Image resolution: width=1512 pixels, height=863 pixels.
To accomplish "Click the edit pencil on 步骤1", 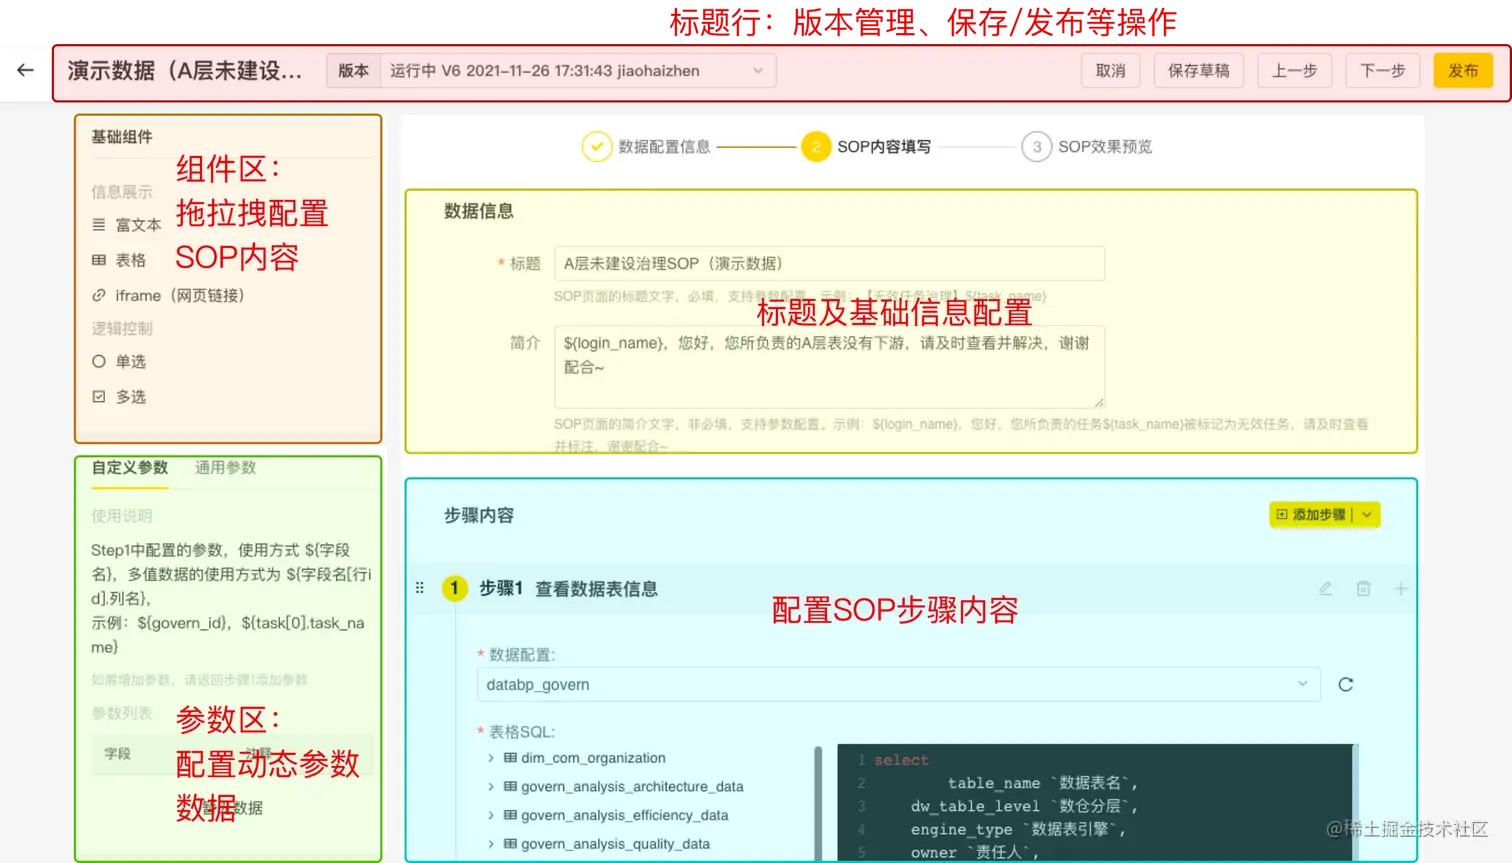I will coord(1325,591).
